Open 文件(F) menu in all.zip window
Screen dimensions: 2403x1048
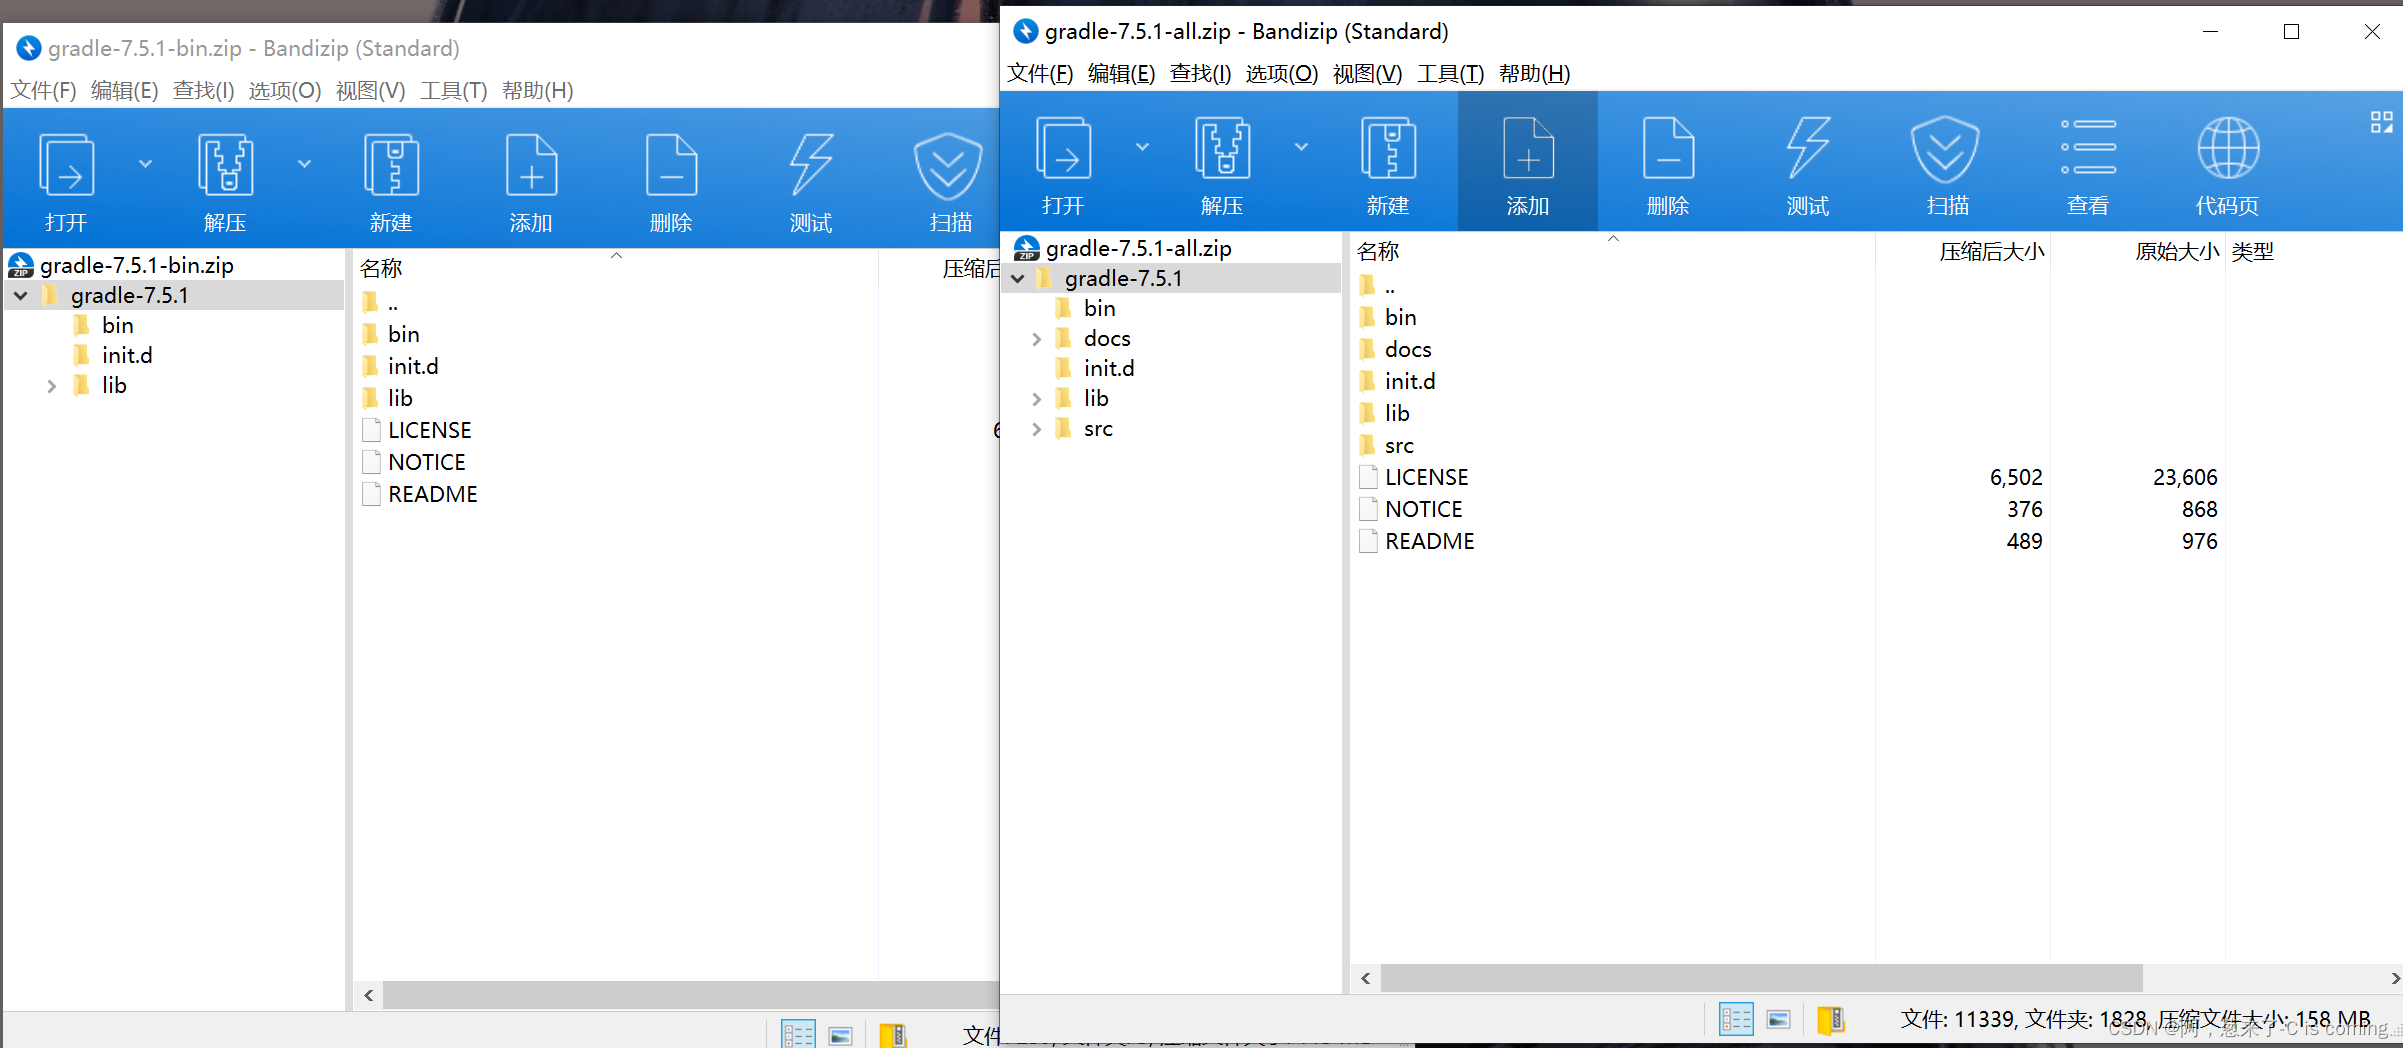click(x=1040, y=74)
